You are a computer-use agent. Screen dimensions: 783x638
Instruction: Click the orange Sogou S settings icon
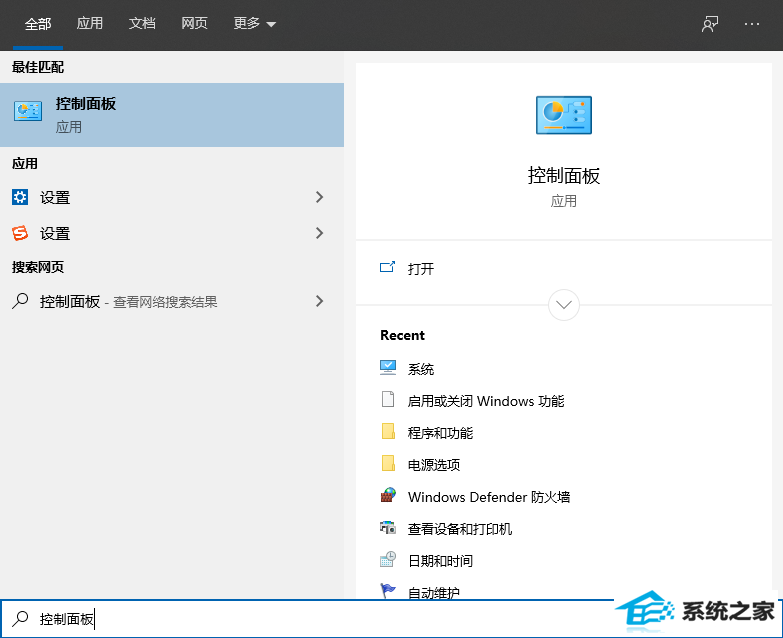pos(20,233)
